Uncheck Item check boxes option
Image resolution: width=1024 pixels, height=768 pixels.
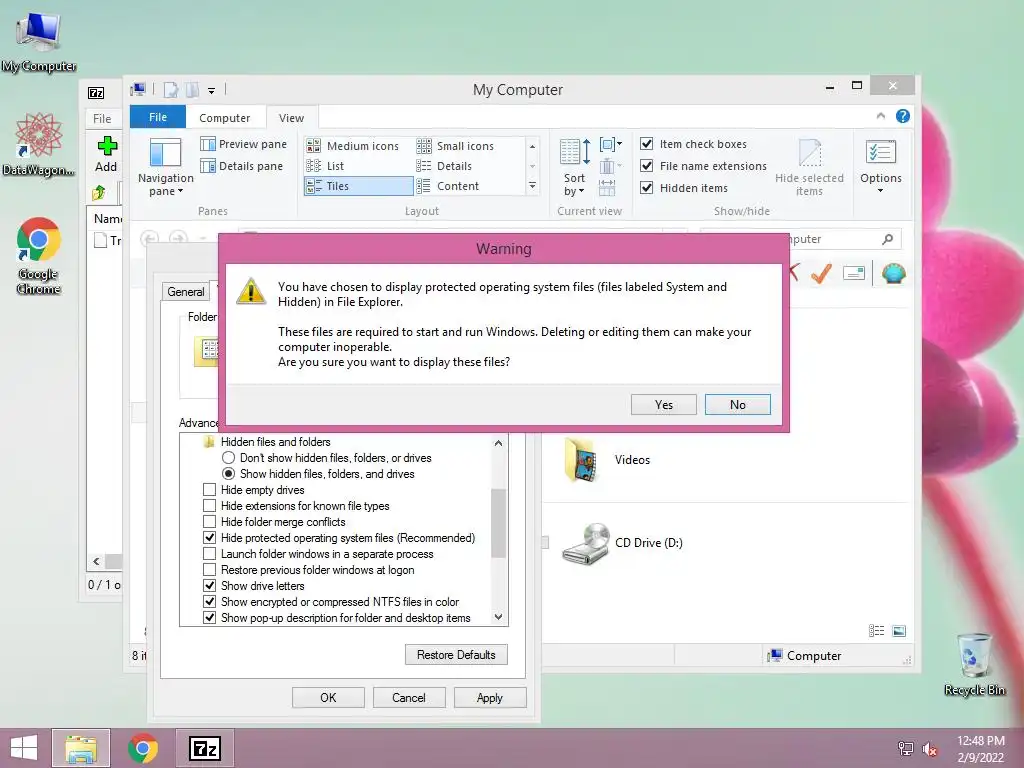click(x=647, y=144)
